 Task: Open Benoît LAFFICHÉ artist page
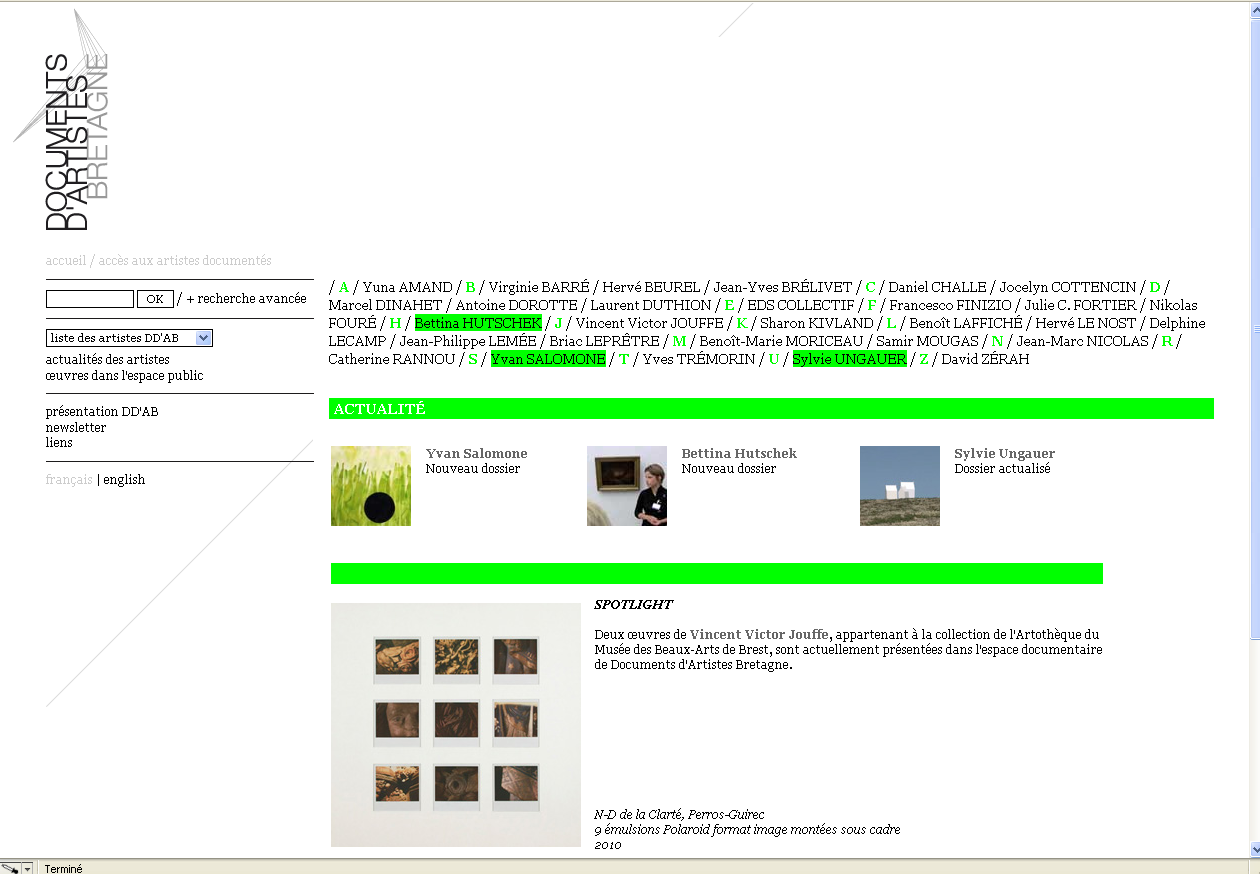[966, 323]
